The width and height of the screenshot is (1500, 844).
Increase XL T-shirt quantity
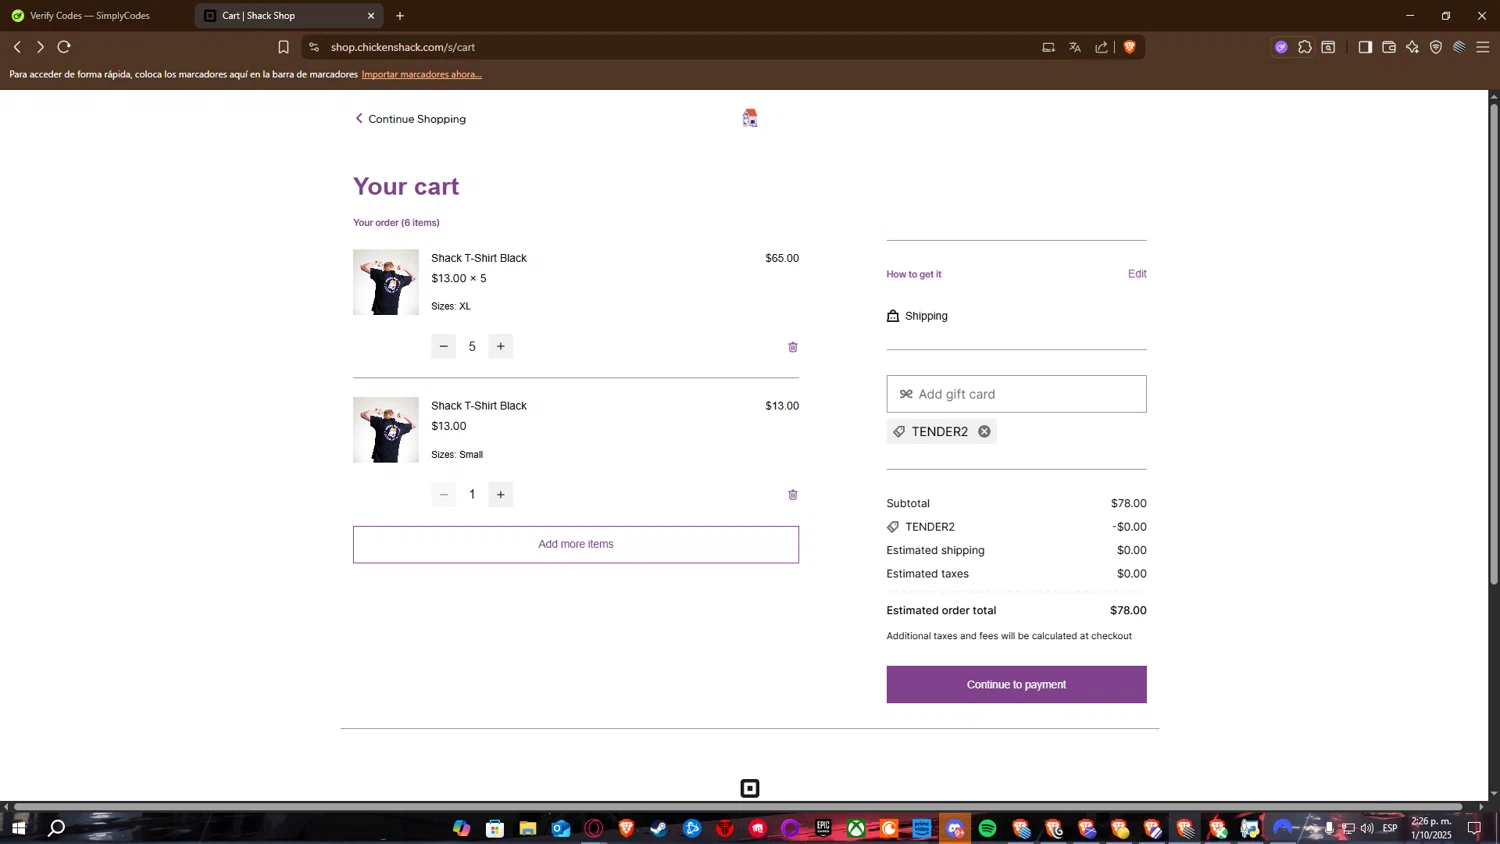501,346
